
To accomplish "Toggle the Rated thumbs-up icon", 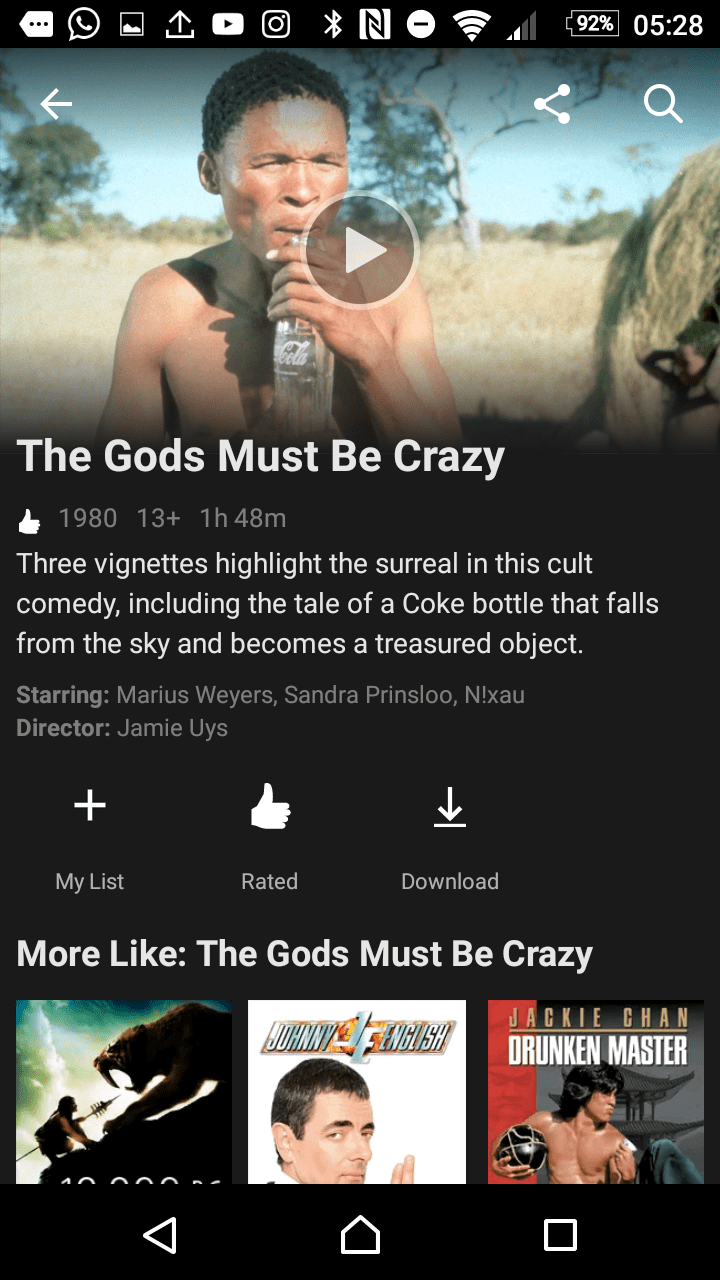I will (x=270, y=806).
